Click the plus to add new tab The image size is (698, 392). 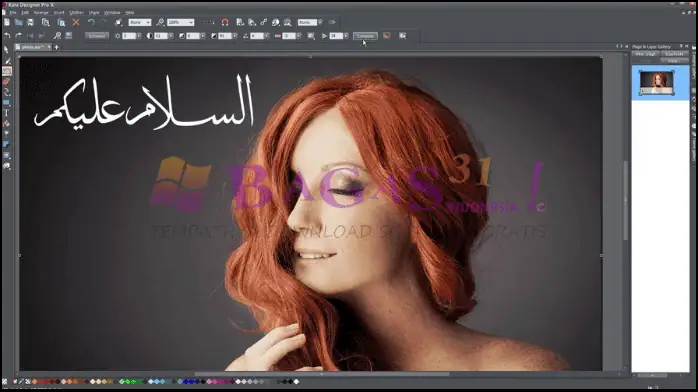pos(57,47)
